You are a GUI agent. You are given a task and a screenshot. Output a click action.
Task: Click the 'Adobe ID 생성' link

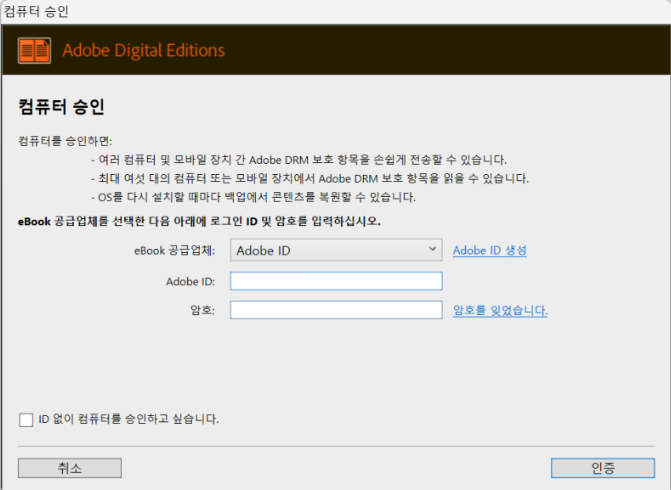click(490, 250)
